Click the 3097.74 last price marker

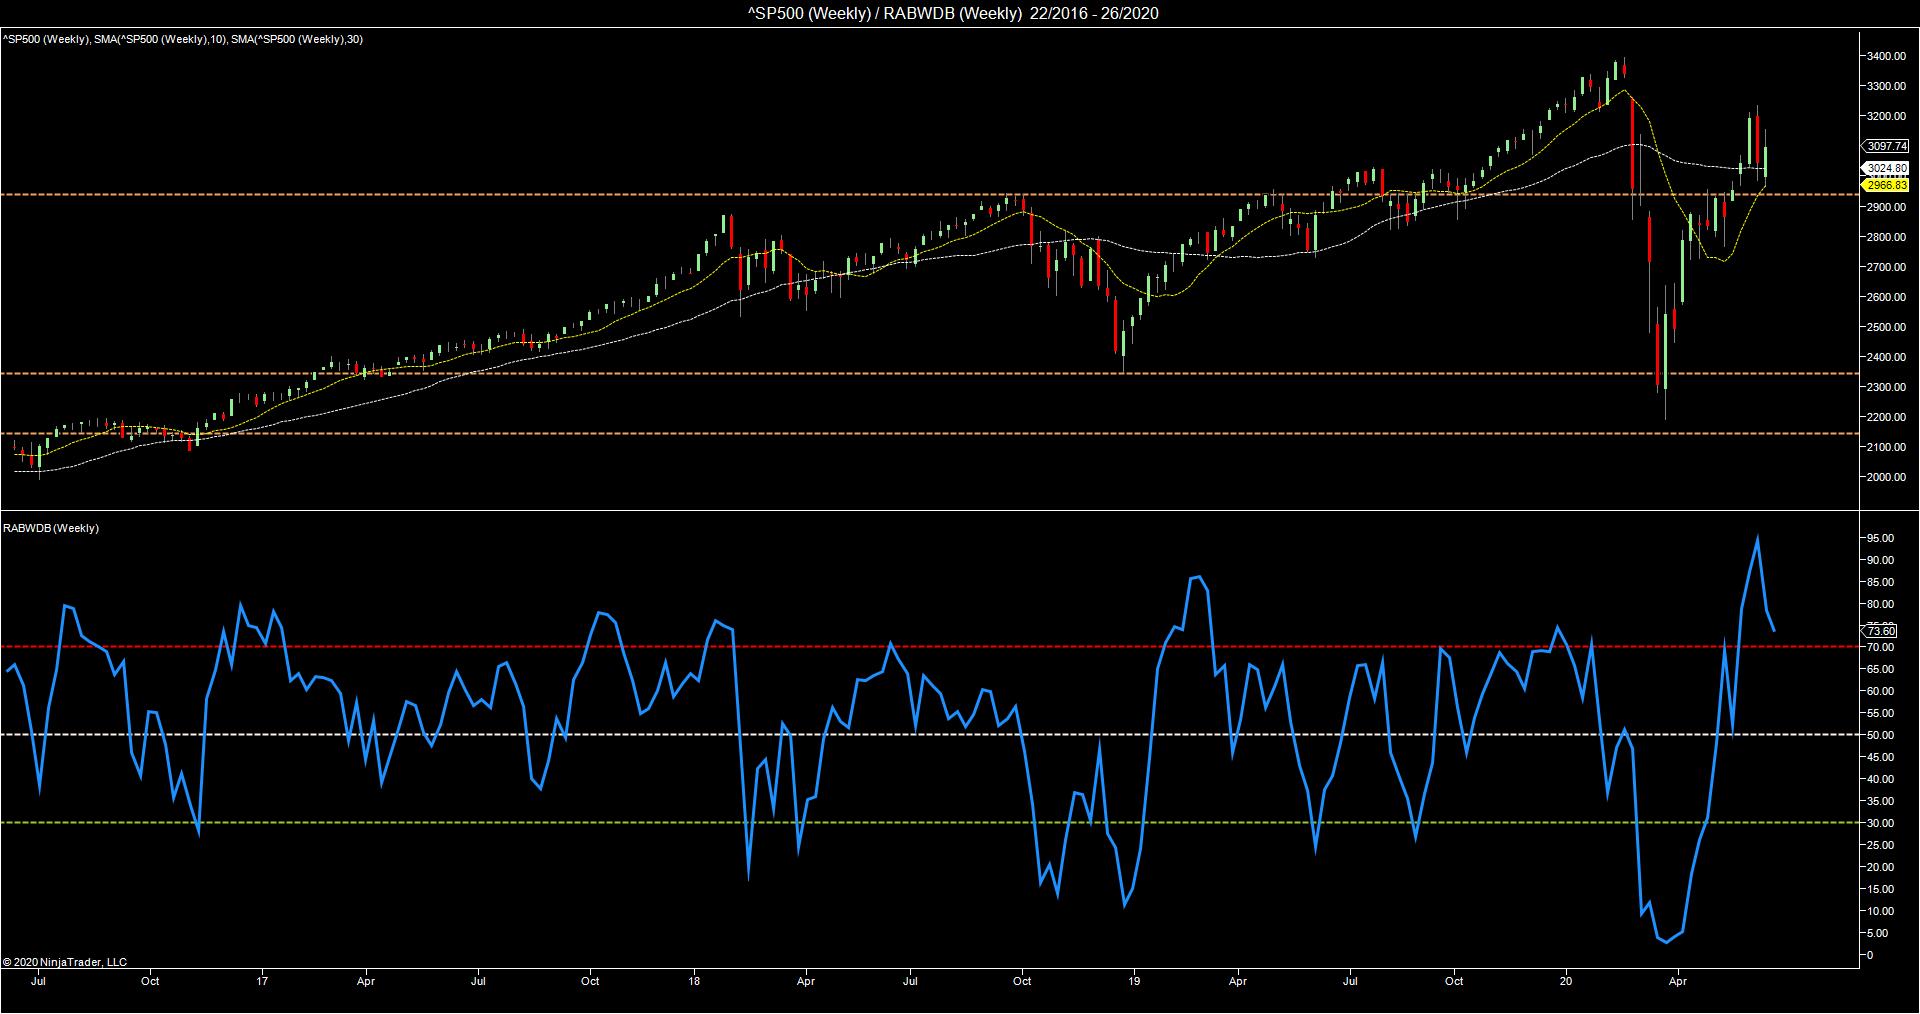tap(1887, 146)
